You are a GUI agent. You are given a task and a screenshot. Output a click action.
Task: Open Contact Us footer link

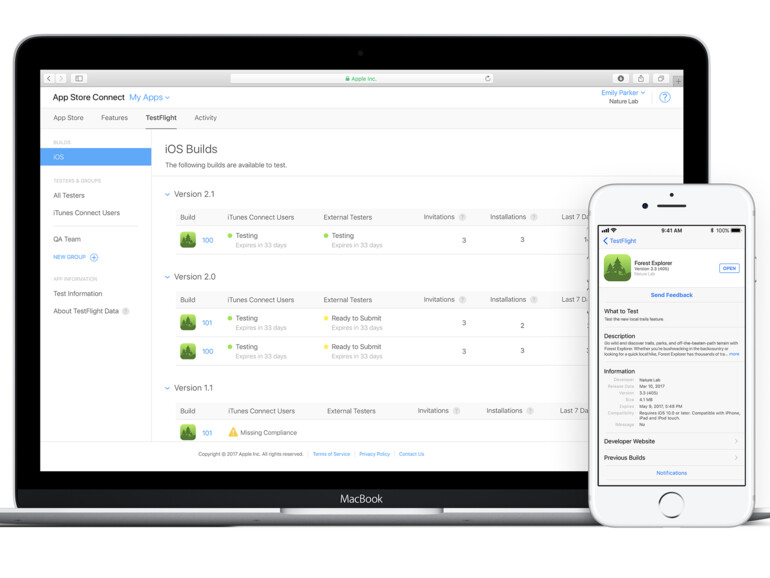pos(412,454)
